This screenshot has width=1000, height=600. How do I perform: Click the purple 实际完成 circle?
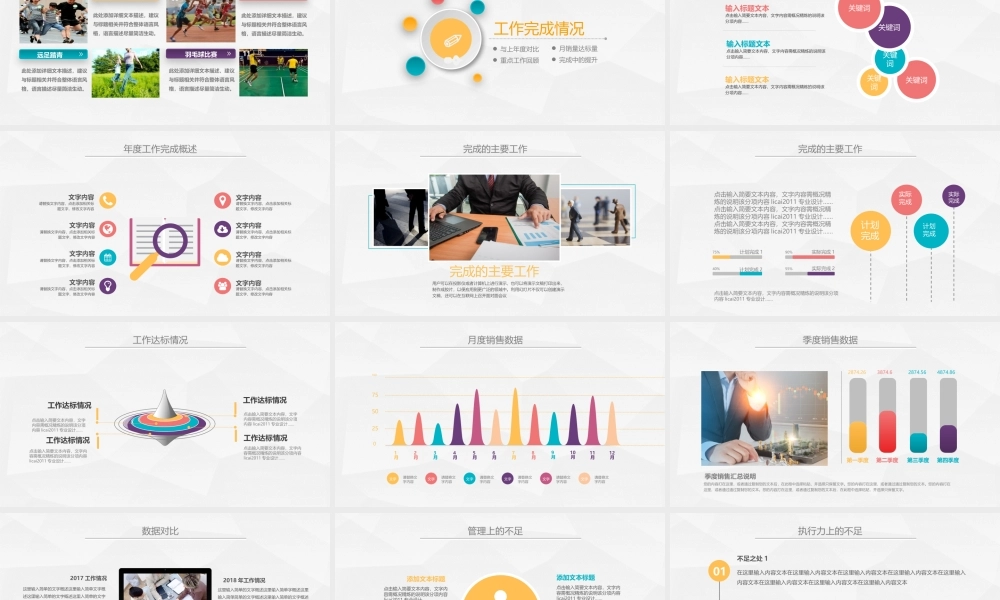[953, 196]
